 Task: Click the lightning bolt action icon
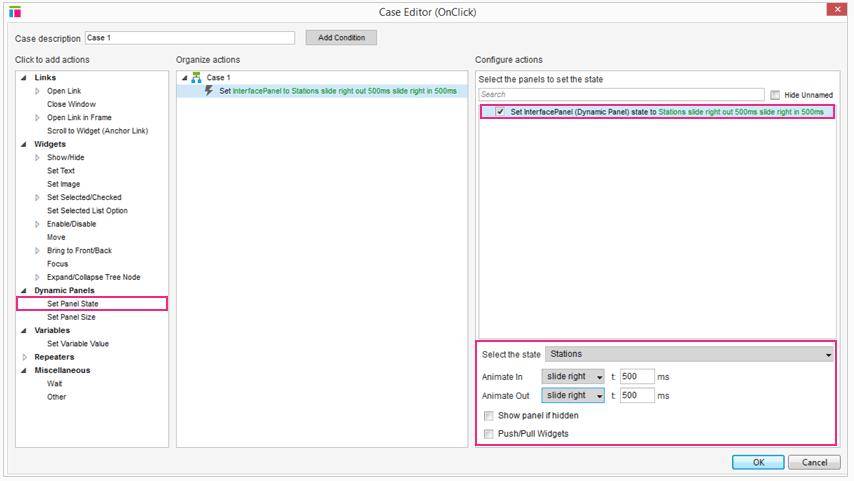click(x=209, y=90)
